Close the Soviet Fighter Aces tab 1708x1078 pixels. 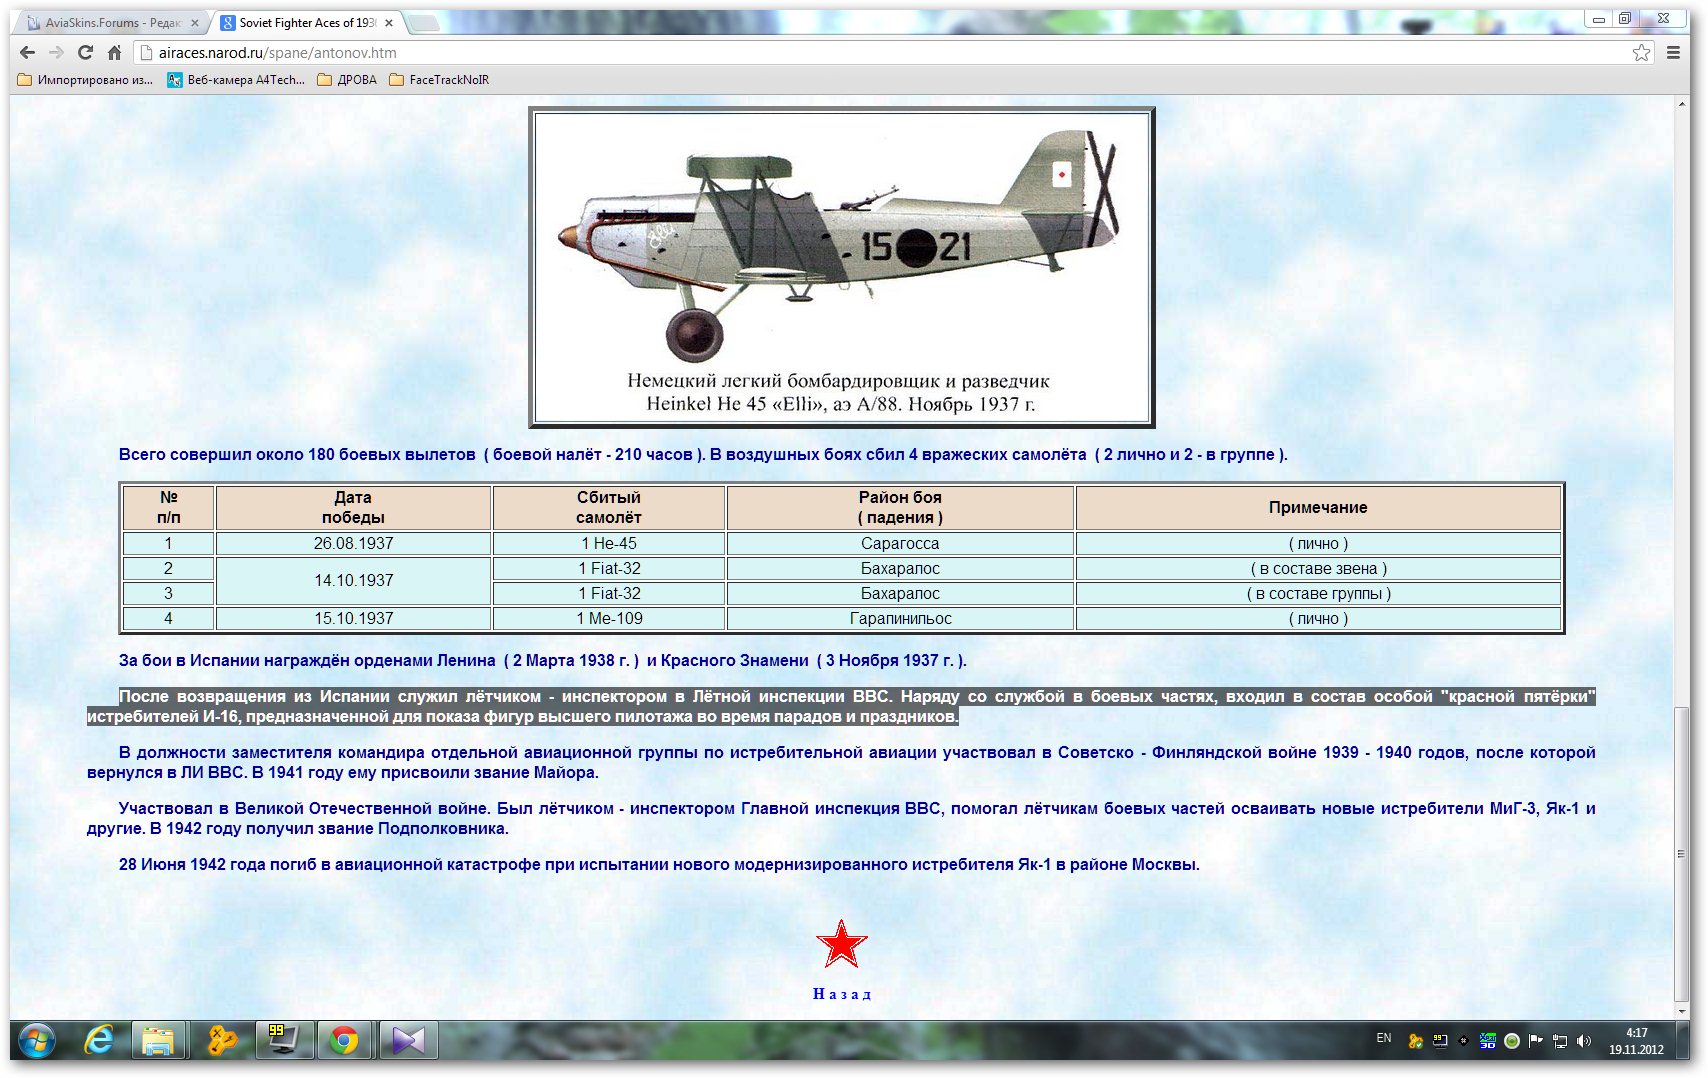tap(389, 23)
